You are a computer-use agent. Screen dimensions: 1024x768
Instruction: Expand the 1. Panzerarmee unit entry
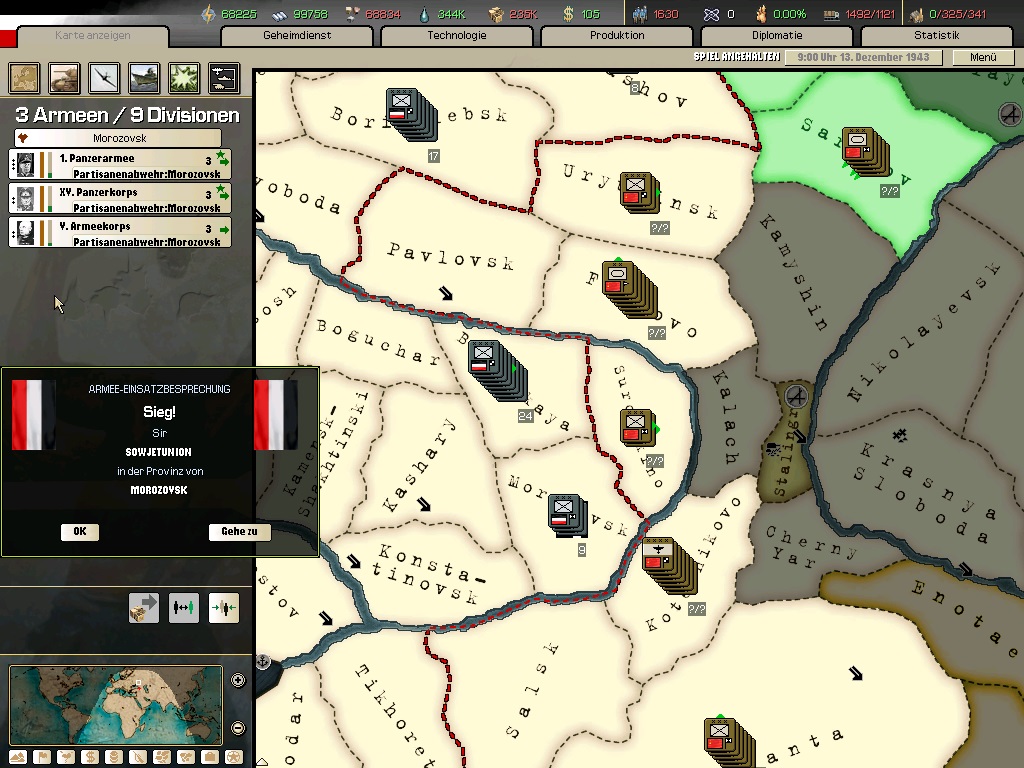coord(120,165)
